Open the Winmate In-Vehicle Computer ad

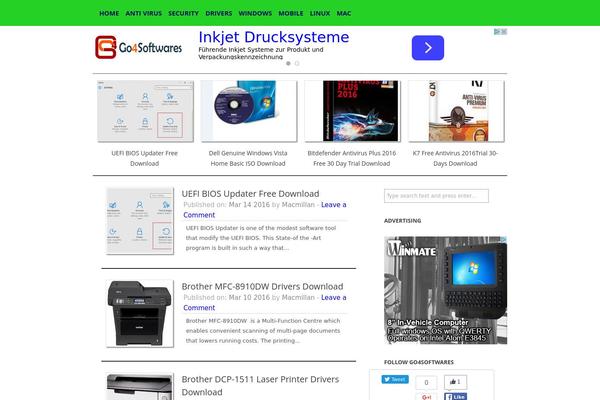point(445,290)
